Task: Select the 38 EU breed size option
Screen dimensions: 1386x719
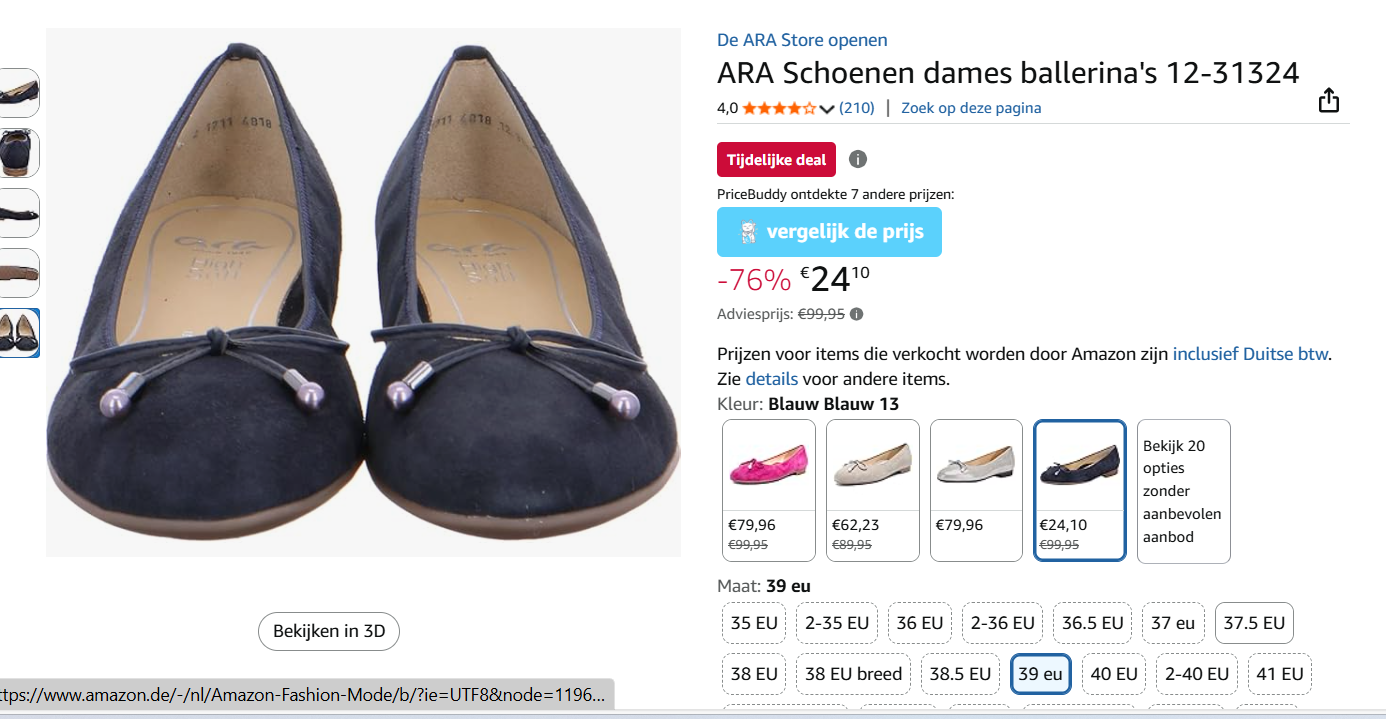Action: pyautogui.click(x=853, y=673)
